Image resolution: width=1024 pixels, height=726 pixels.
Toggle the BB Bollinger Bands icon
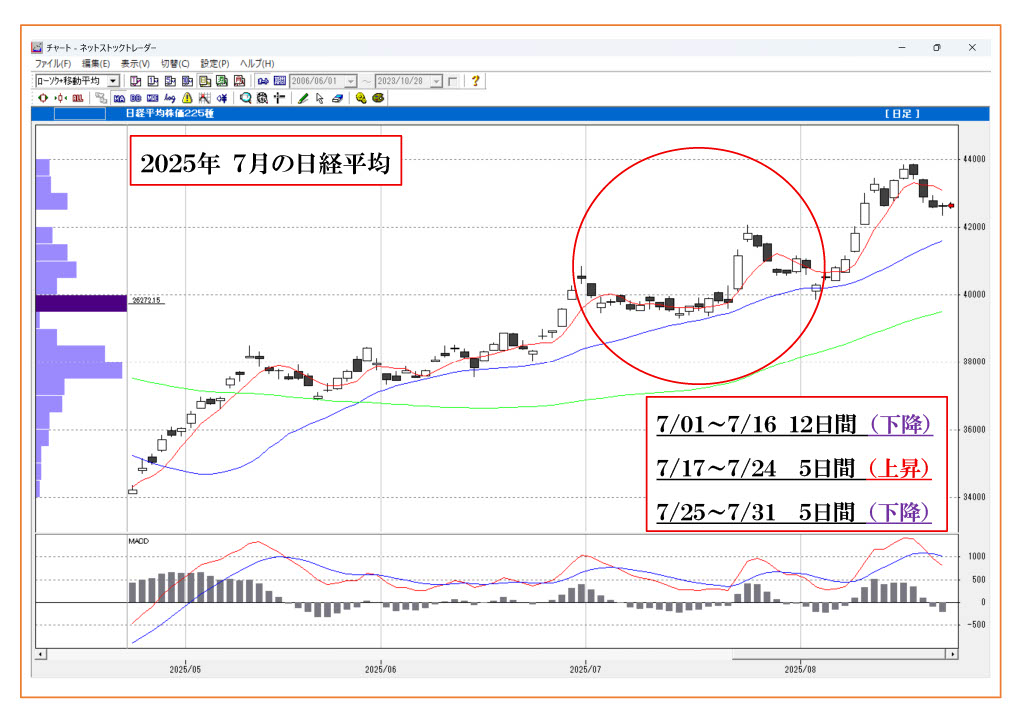(x=135, y=98)
